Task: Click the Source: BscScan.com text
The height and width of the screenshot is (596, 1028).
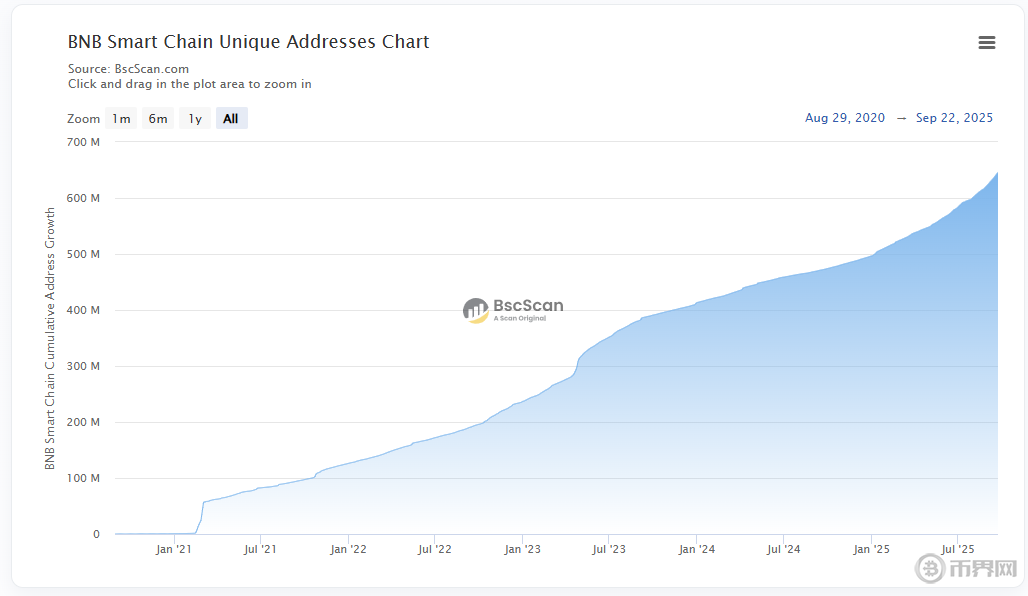Action: (128, 69)
